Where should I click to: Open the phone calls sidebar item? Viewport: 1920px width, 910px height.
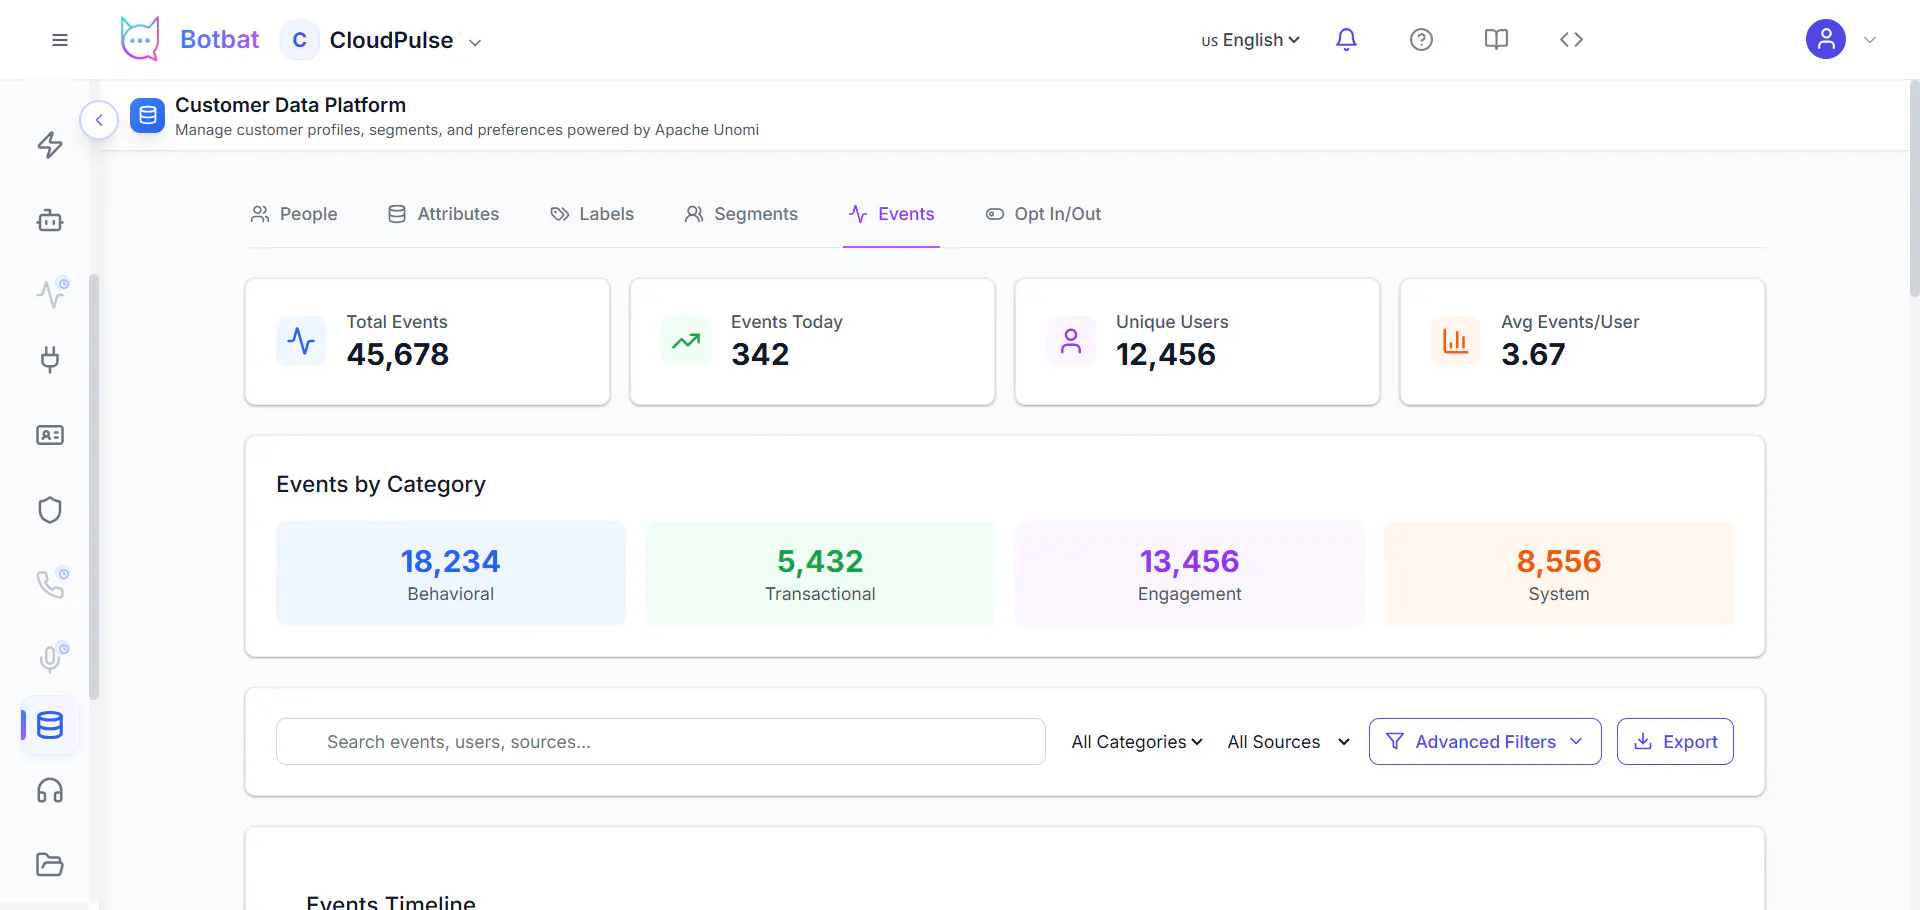[x=50, y=584]
